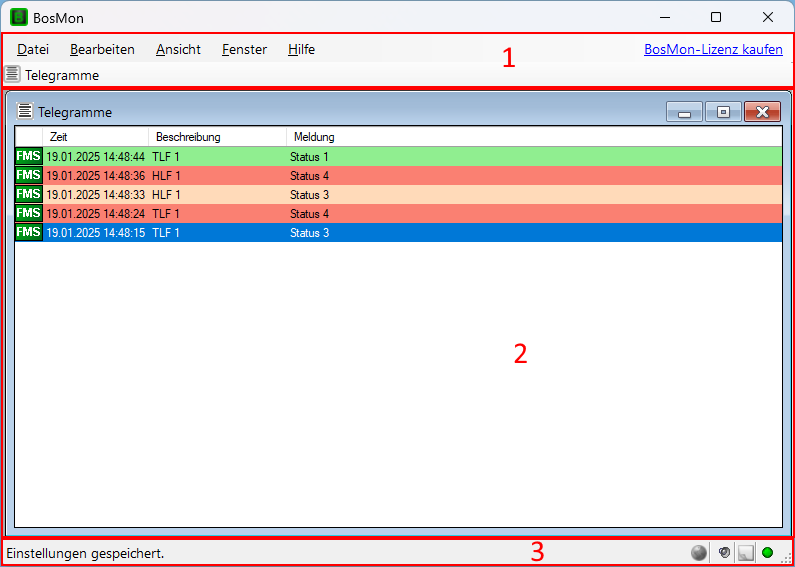This screenshot has width=795, height=567.
Task: Click the speaker icon in the status bar
Action: [x=724, y=553]
